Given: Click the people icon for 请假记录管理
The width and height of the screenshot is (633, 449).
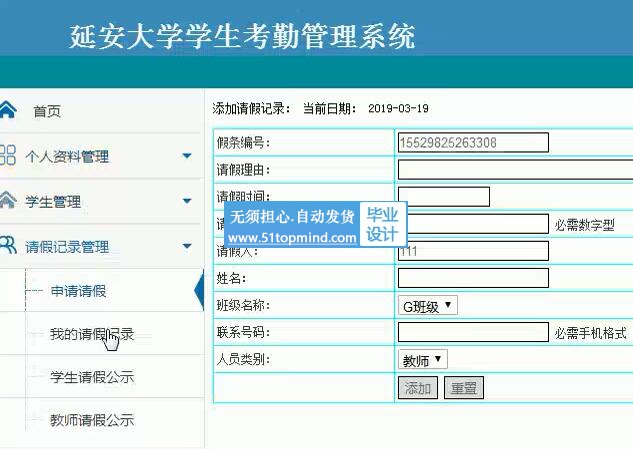Looking at the screenshot, I should tap(8, 245).
